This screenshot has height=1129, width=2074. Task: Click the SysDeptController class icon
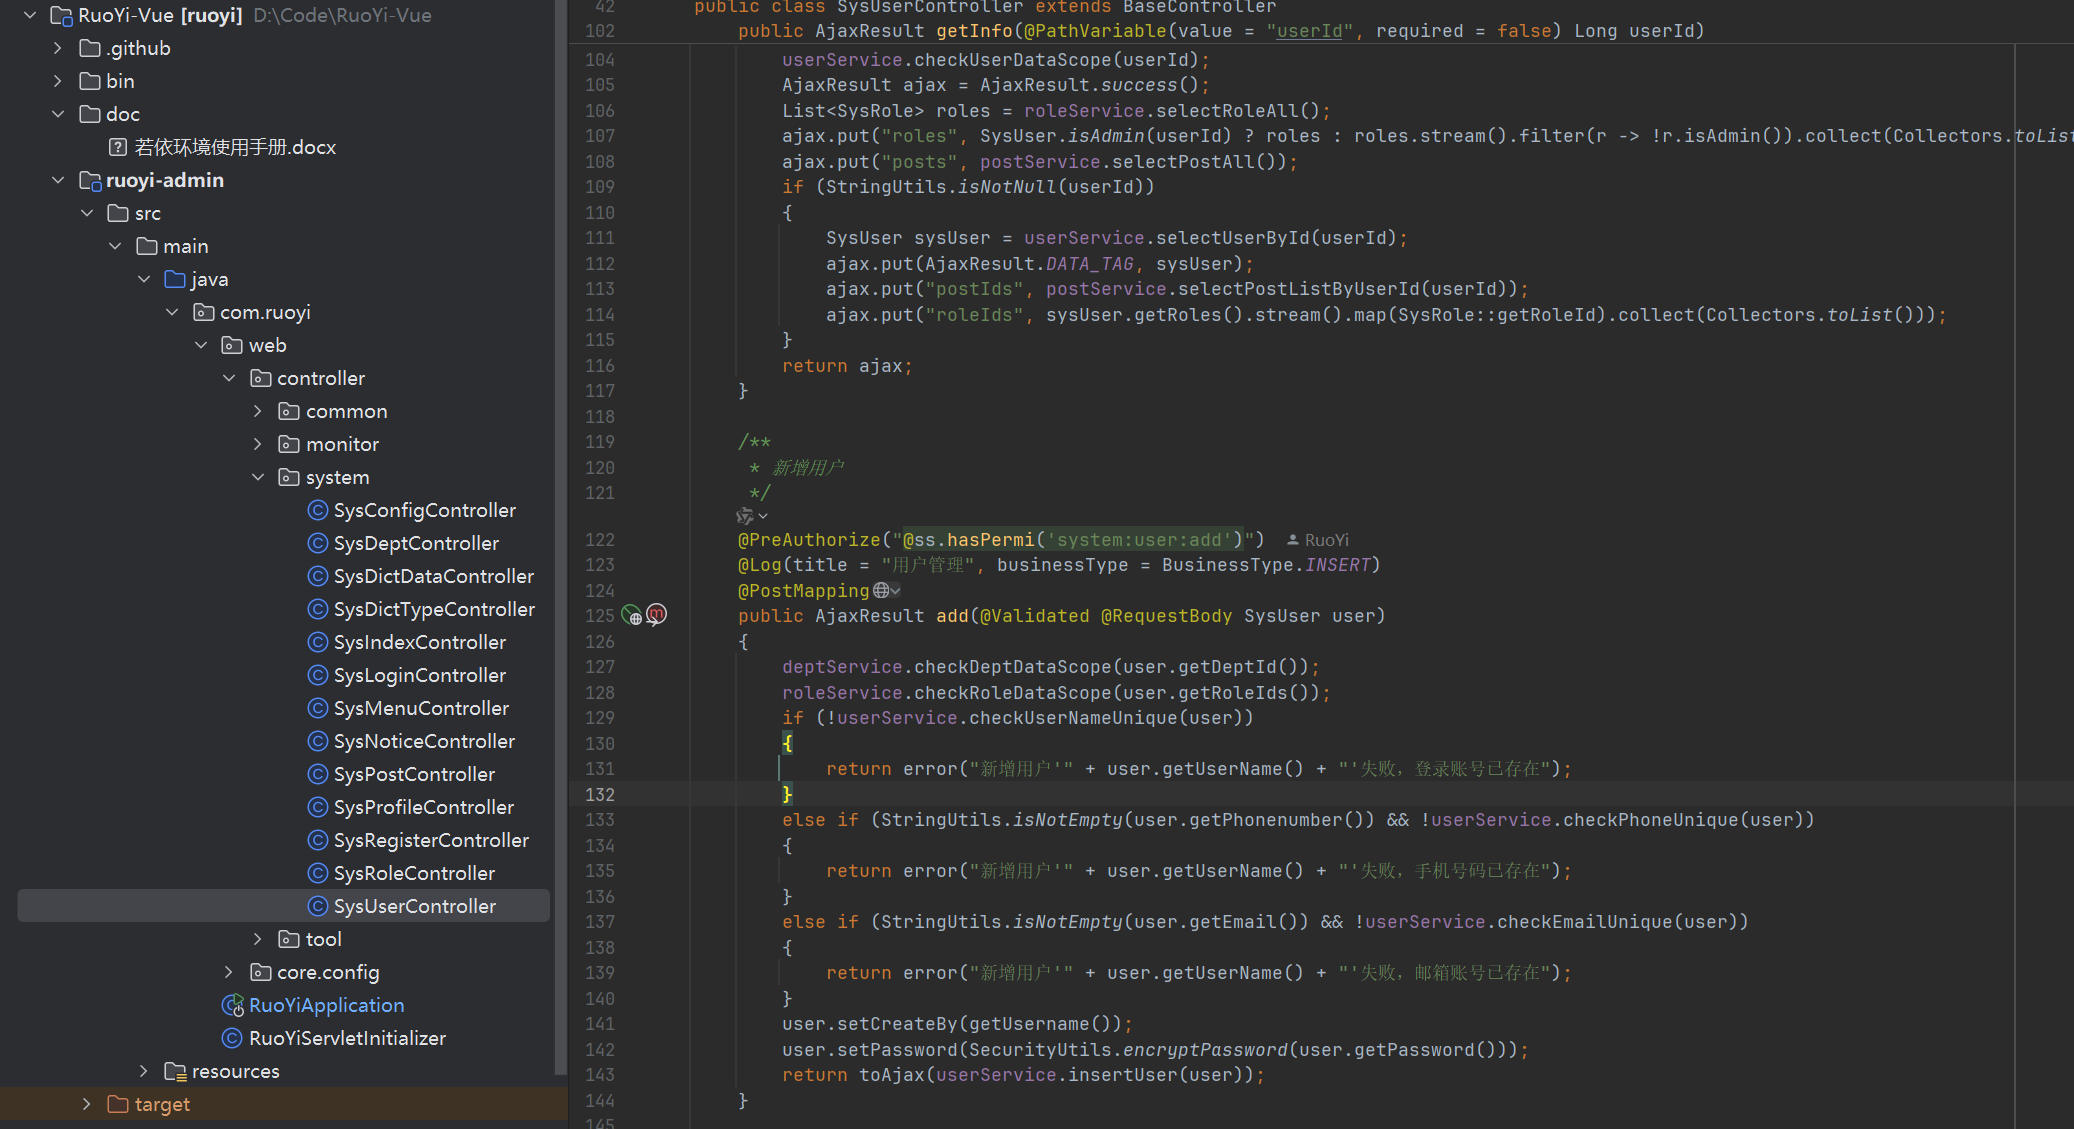[318, 543]
